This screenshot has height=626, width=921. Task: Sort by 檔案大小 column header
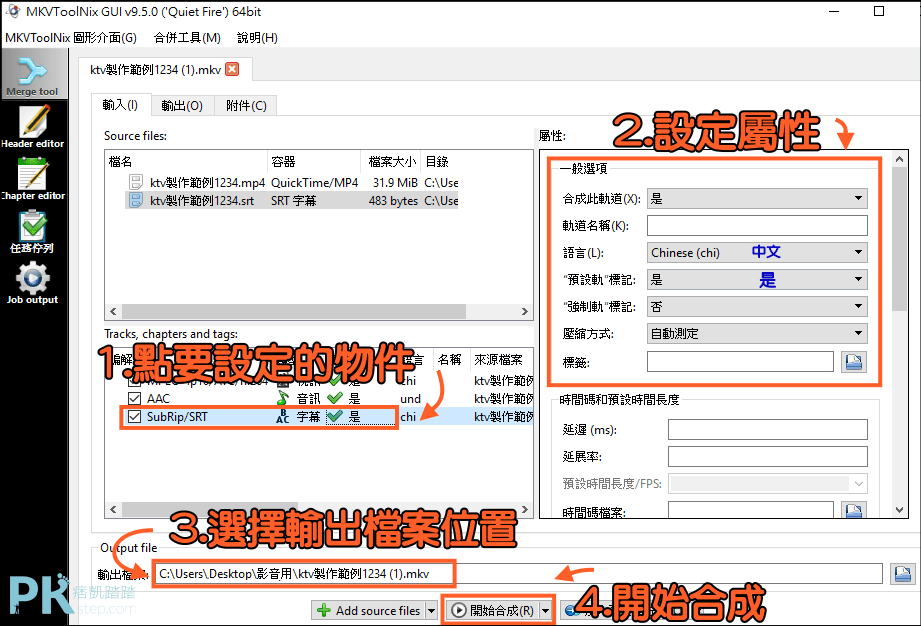(391, 162)
